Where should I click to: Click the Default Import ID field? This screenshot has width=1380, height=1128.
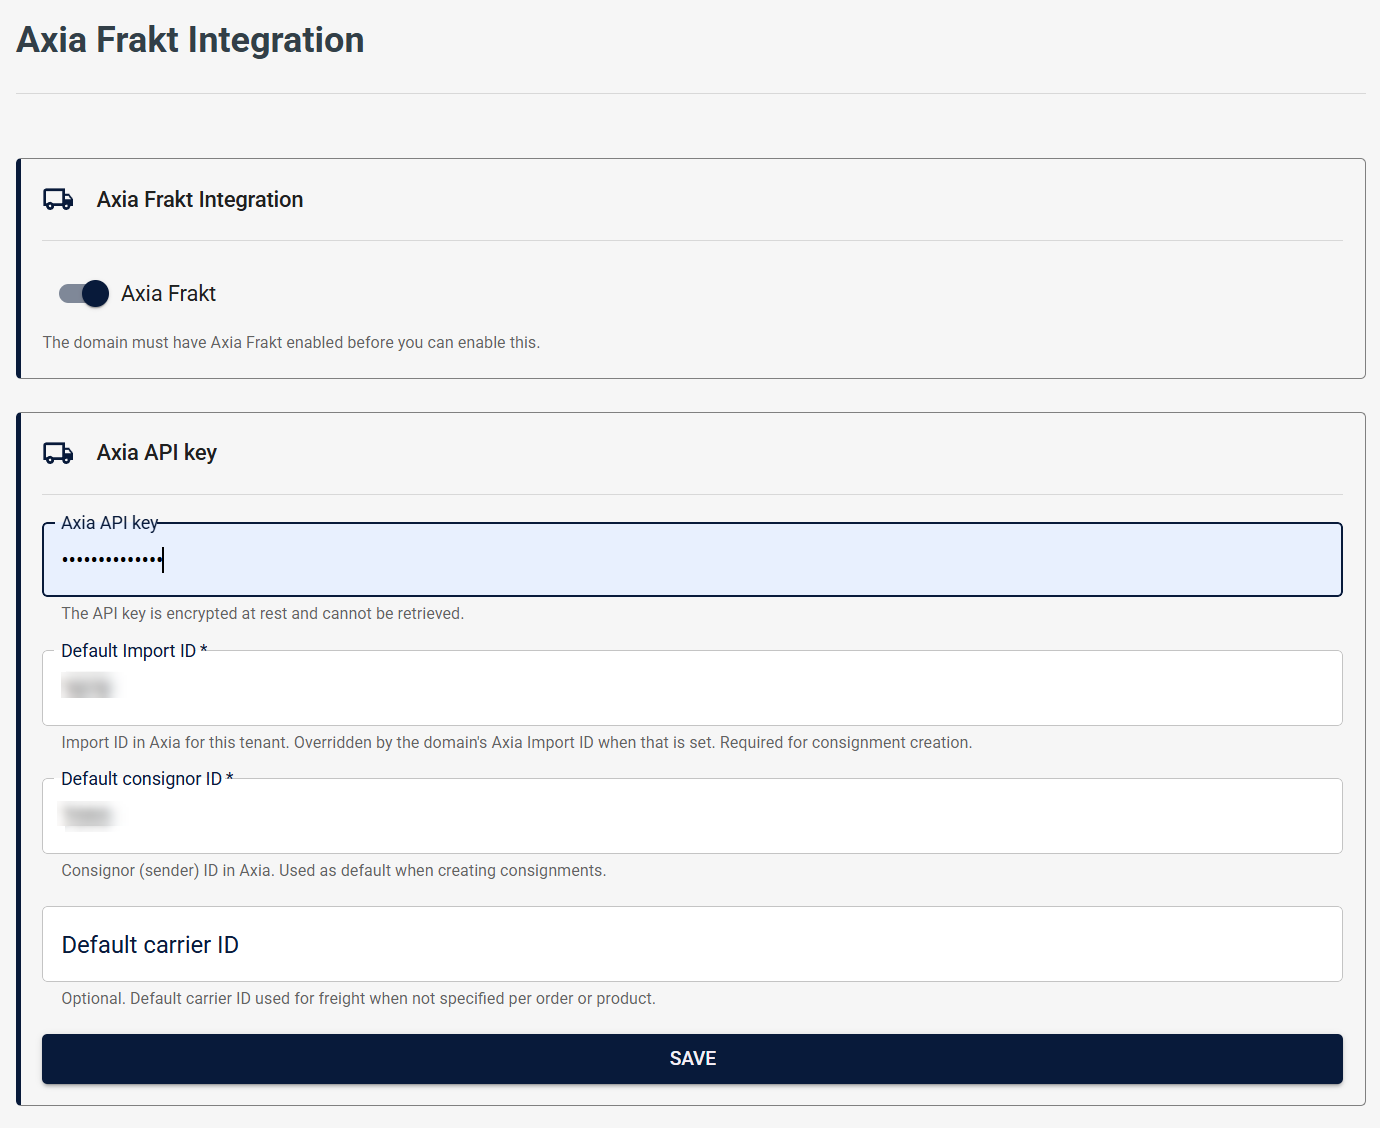pyautogui.click(x=692, y=688)
